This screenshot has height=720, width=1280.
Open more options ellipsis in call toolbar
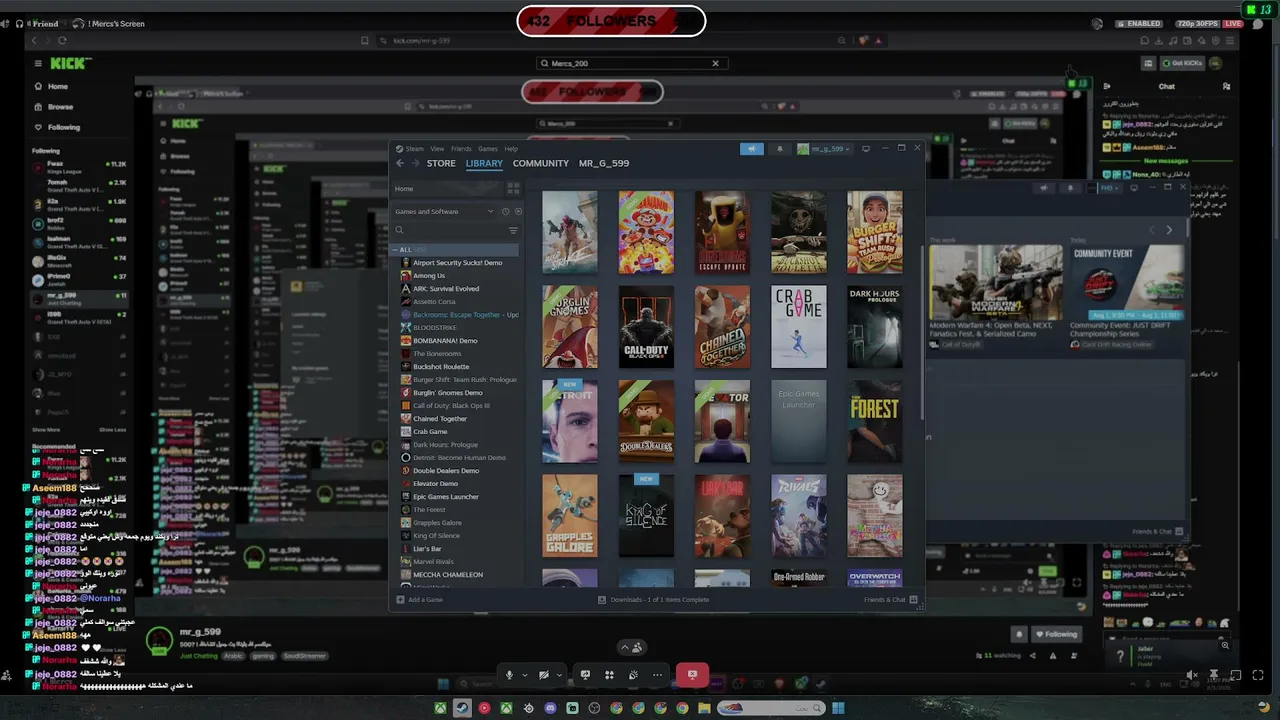(x=657, y=675)
